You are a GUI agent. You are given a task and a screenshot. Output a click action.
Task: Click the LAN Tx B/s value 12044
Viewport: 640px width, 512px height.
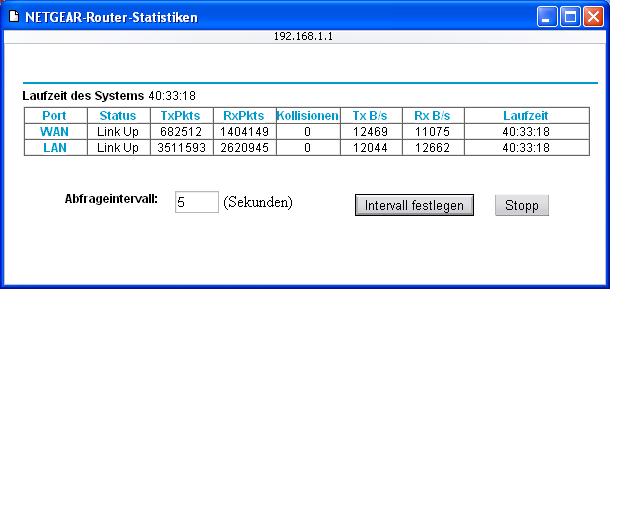pos(370,148)
